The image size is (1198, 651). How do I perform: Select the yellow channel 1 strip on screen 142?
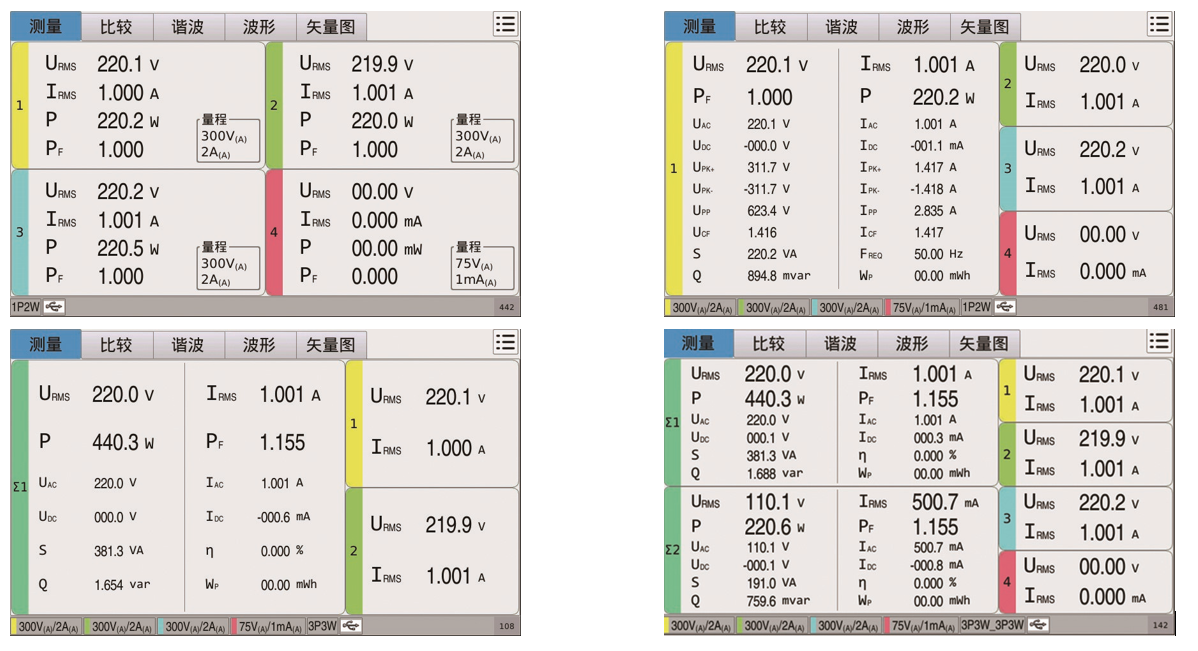[1007, 390]
